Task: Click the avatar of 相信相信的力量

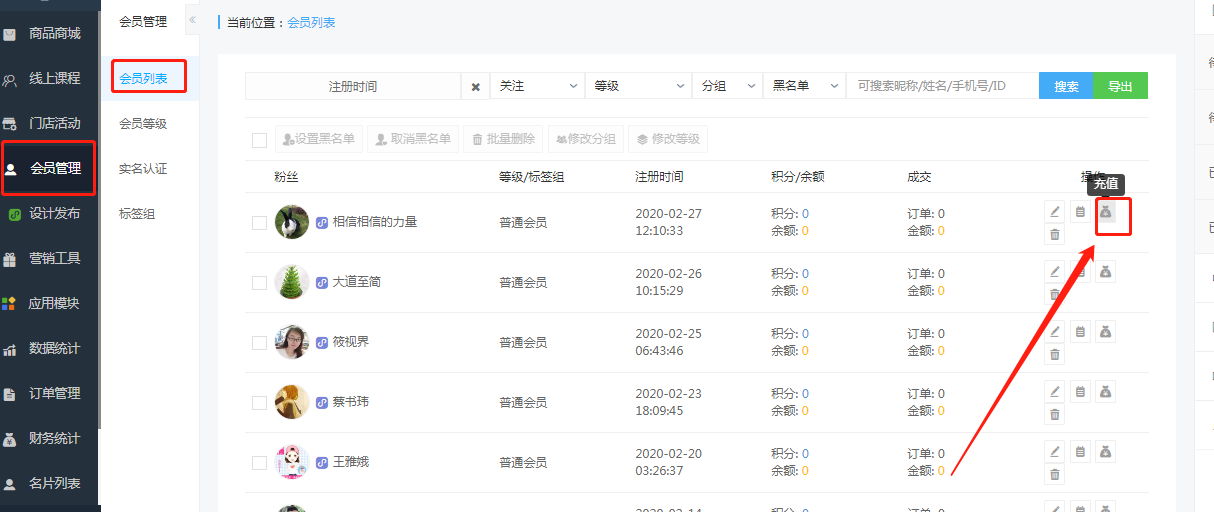Action: (x=291, y=222)
